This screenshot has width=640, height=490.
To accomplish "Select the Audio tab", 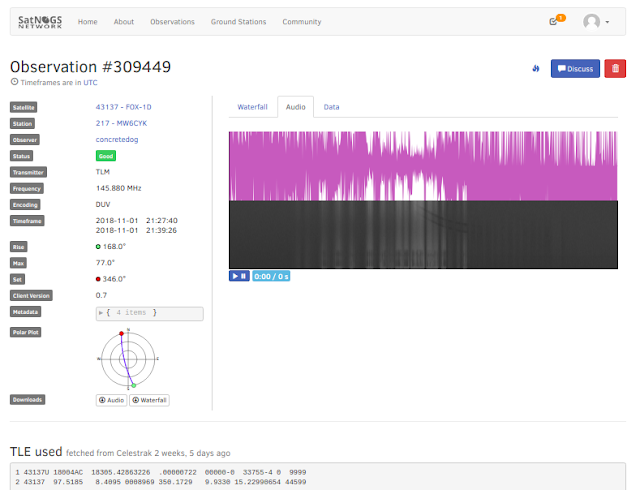I will coord(296,107).
